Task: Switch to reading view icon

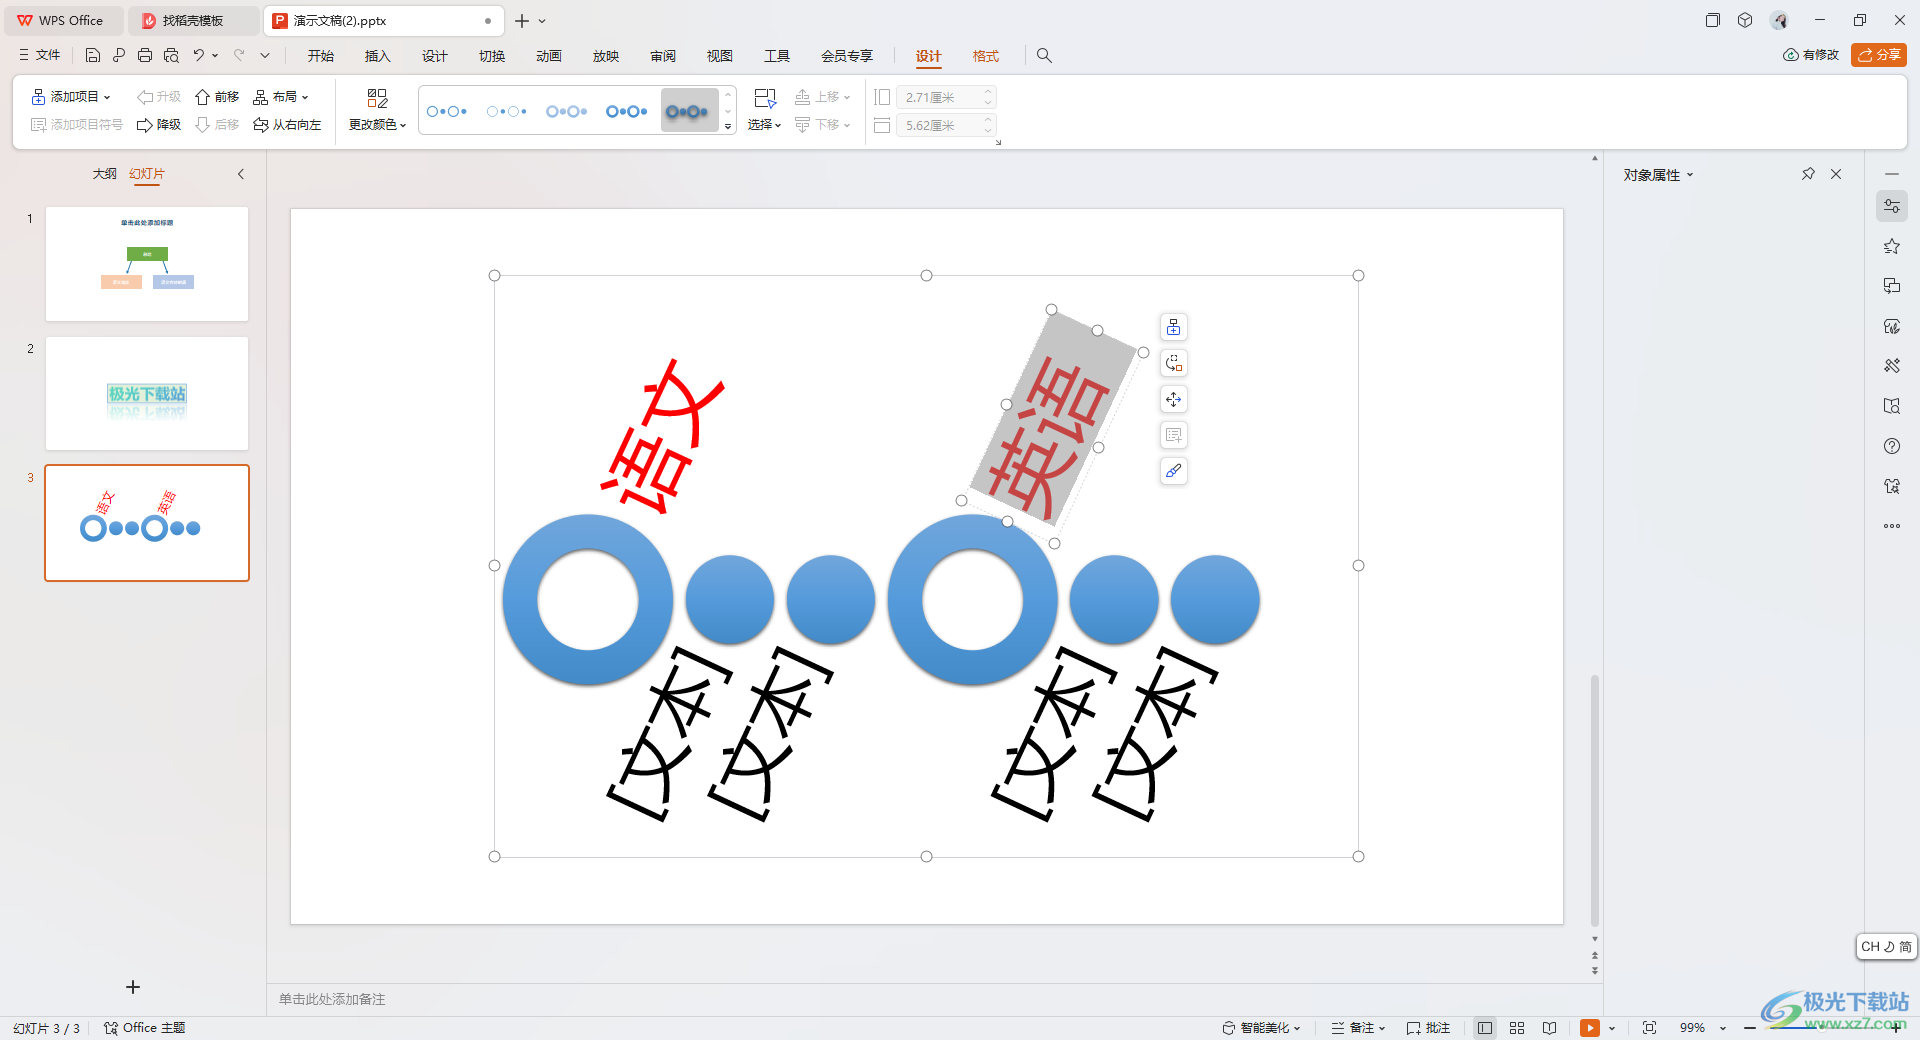Action: point(1549,1028)
